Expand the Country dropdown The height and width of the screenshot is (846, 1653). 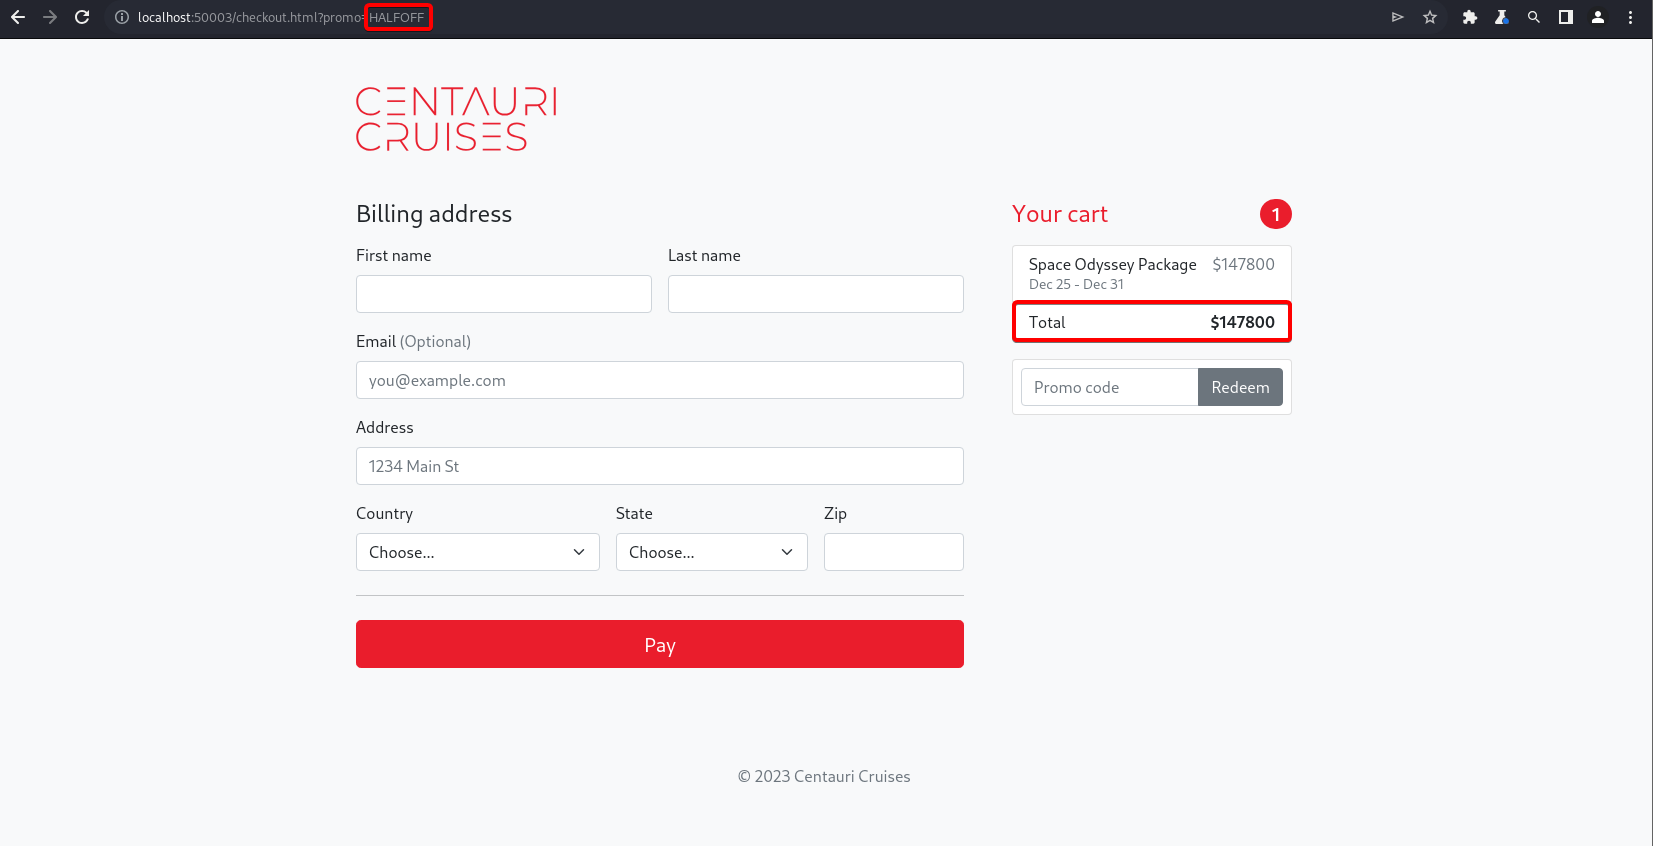tap(477, 552)
